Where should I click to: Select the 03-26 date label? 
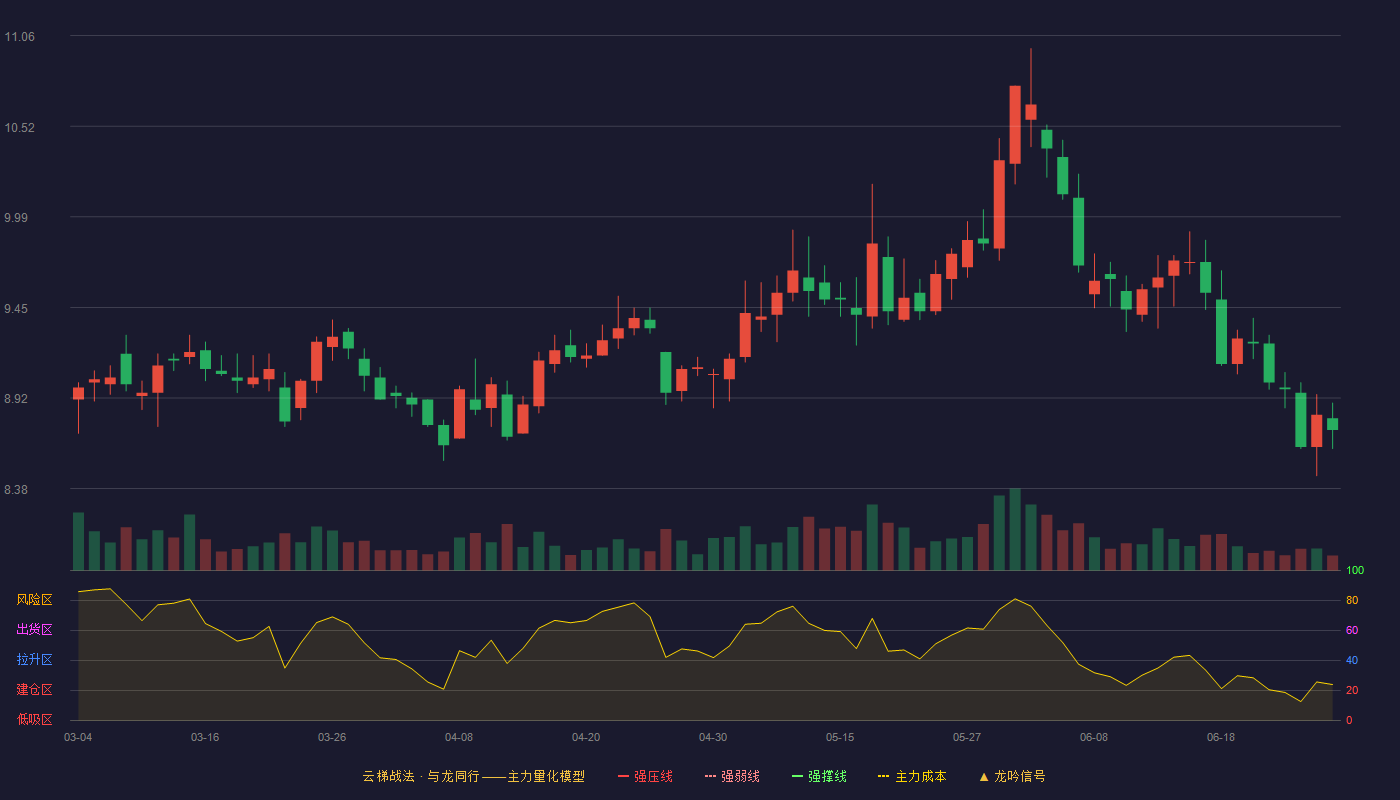(x=332, y=737)
